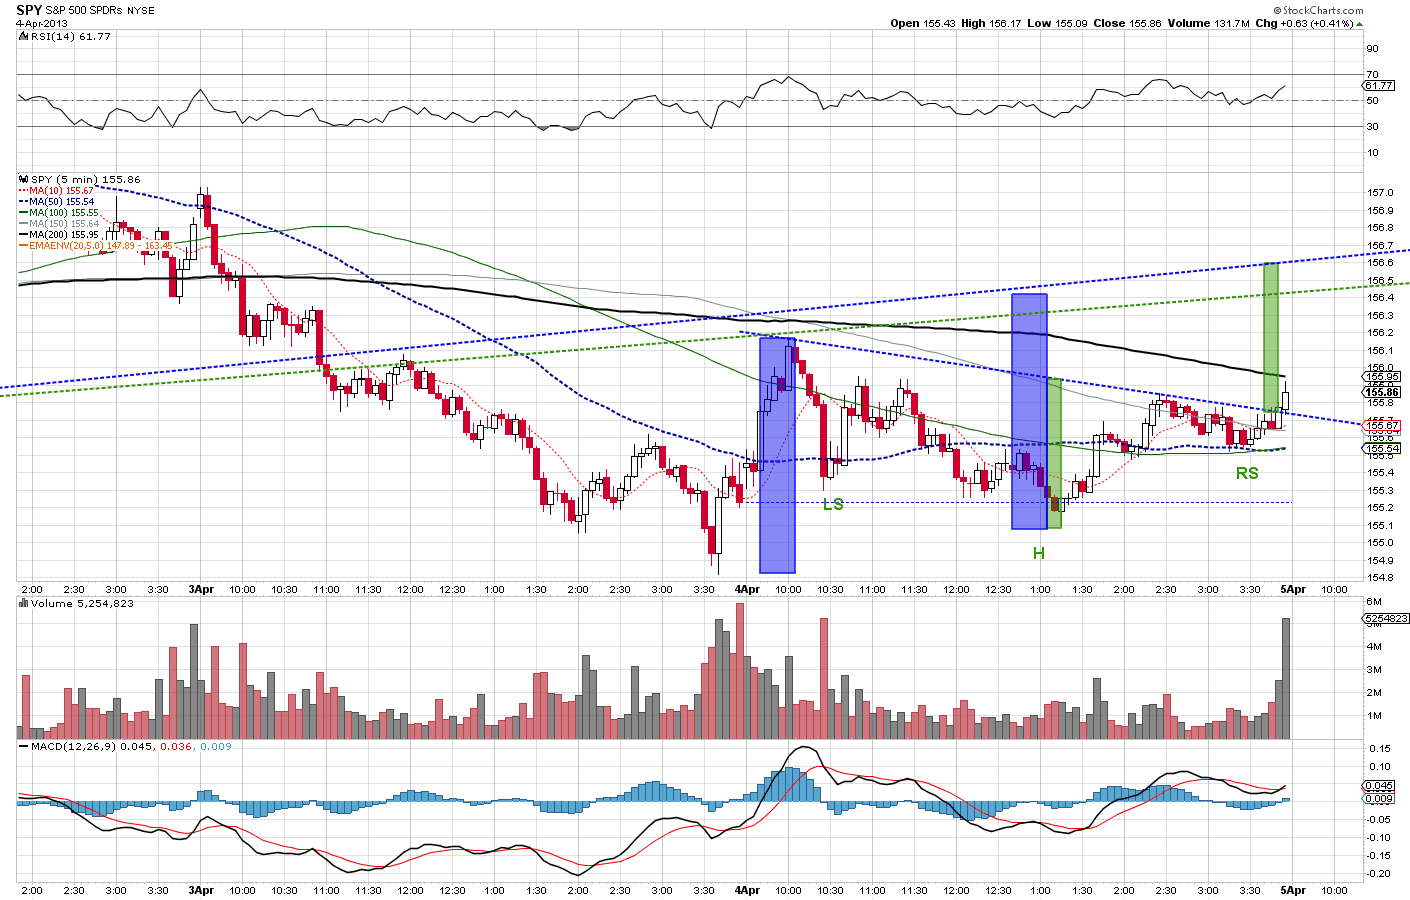
Task: Click the Open 155.43 value
Action: pos(923,23)
